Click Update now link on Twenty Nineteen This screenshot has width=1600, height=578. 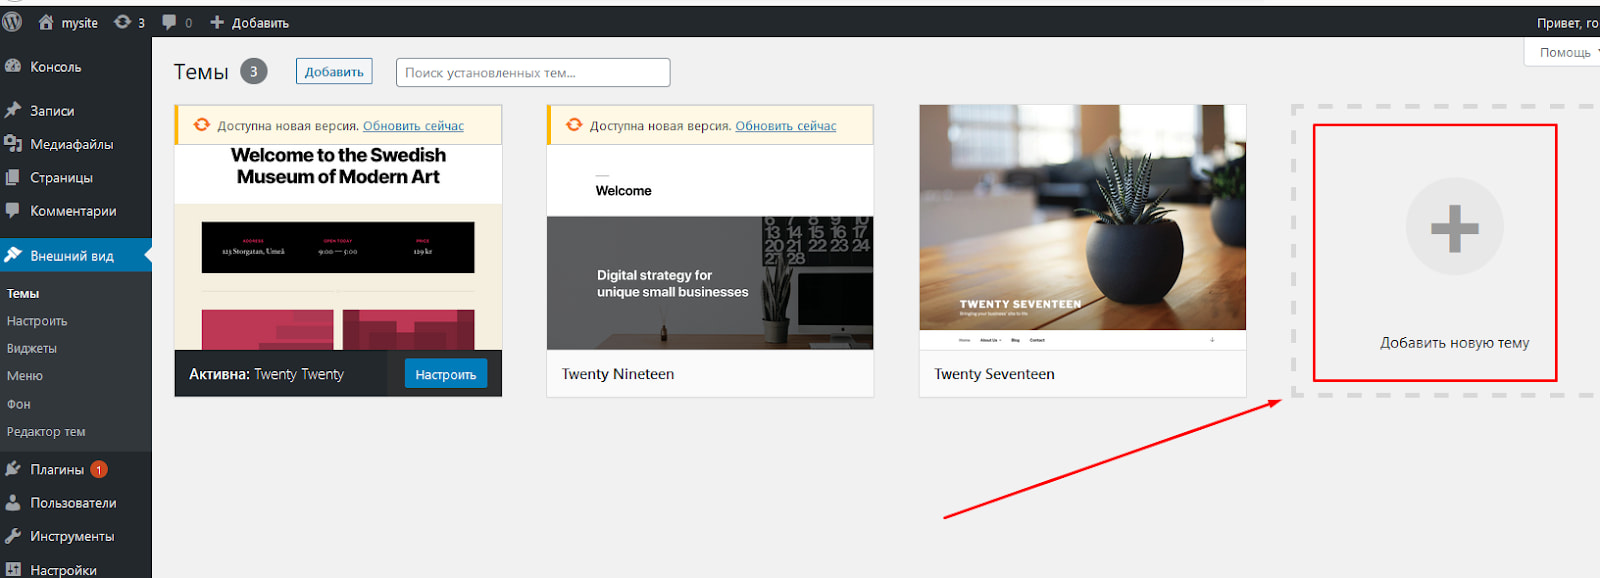click(x=785, y=126)
